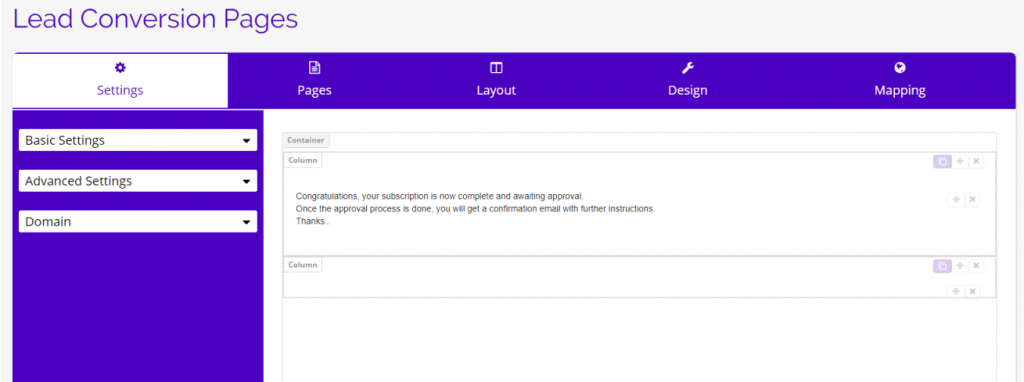
Task: Click the 'Congratulations, your subscription' line
Action: (439, 196)
